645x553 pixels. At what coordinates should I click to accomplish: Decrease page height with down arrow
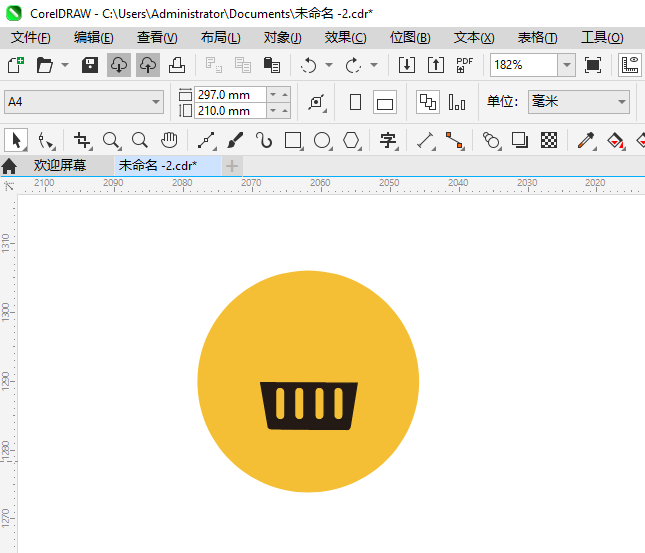click(273, 111)
